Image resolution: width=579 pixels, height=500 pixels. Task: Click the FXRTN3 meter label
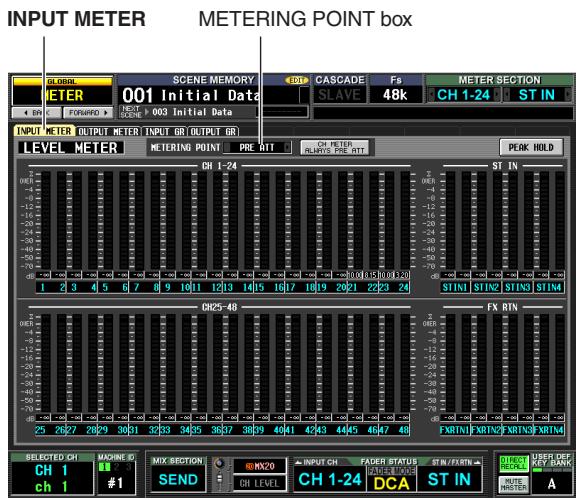[517, 430]
